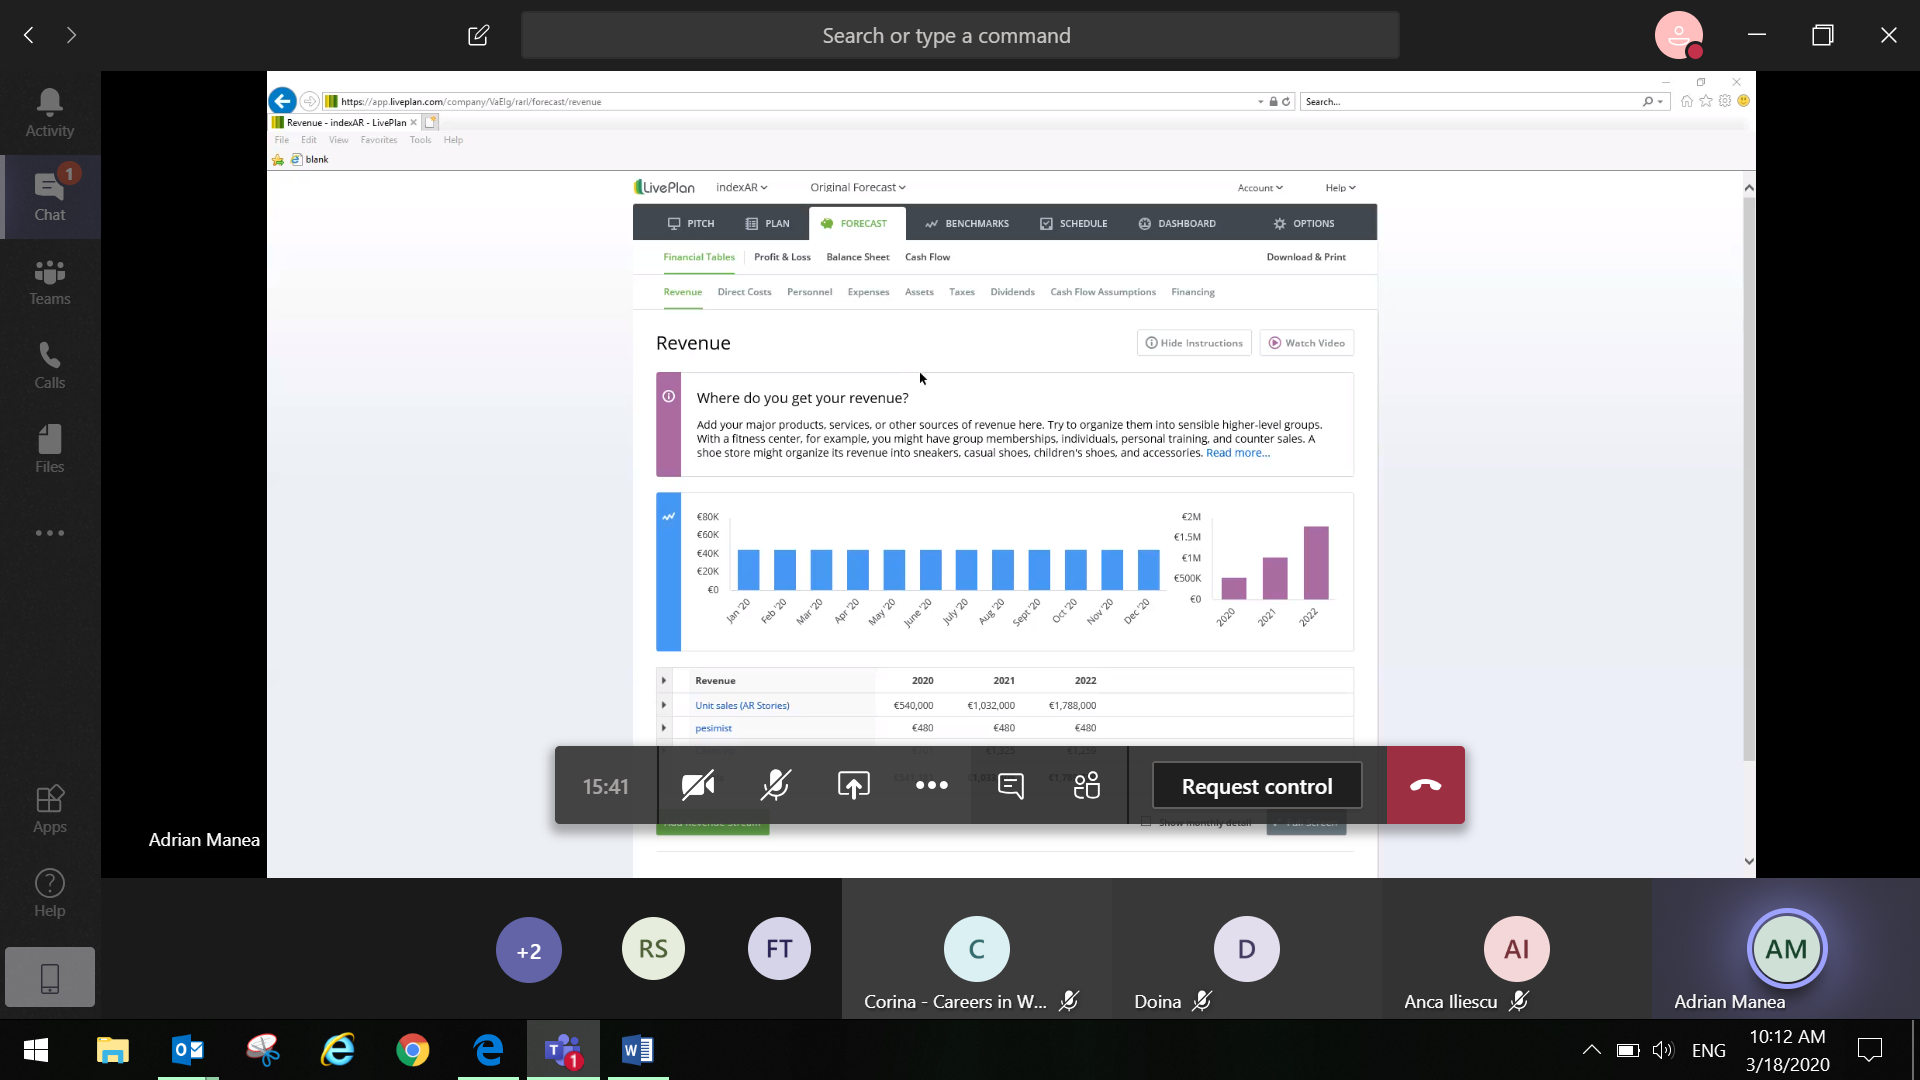Open the Help item in the sidebar
Viewport: 1920px width, 1080px height.
pyautogui.click(x=49, y=893)
